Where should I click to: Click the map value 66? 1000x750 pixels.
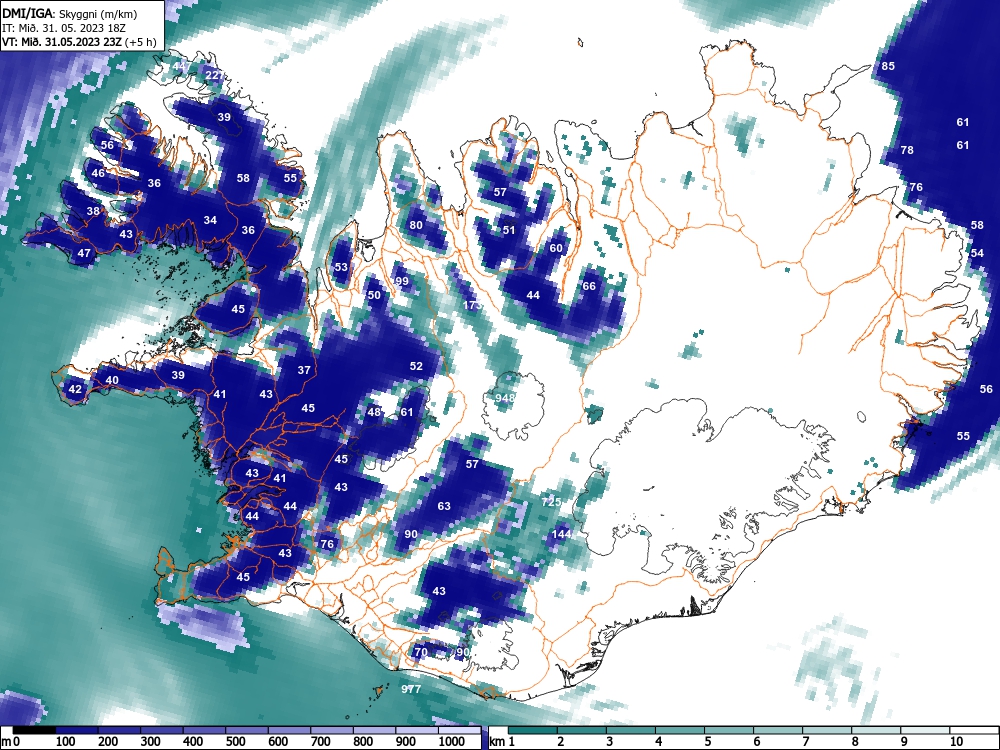point(589,286)
